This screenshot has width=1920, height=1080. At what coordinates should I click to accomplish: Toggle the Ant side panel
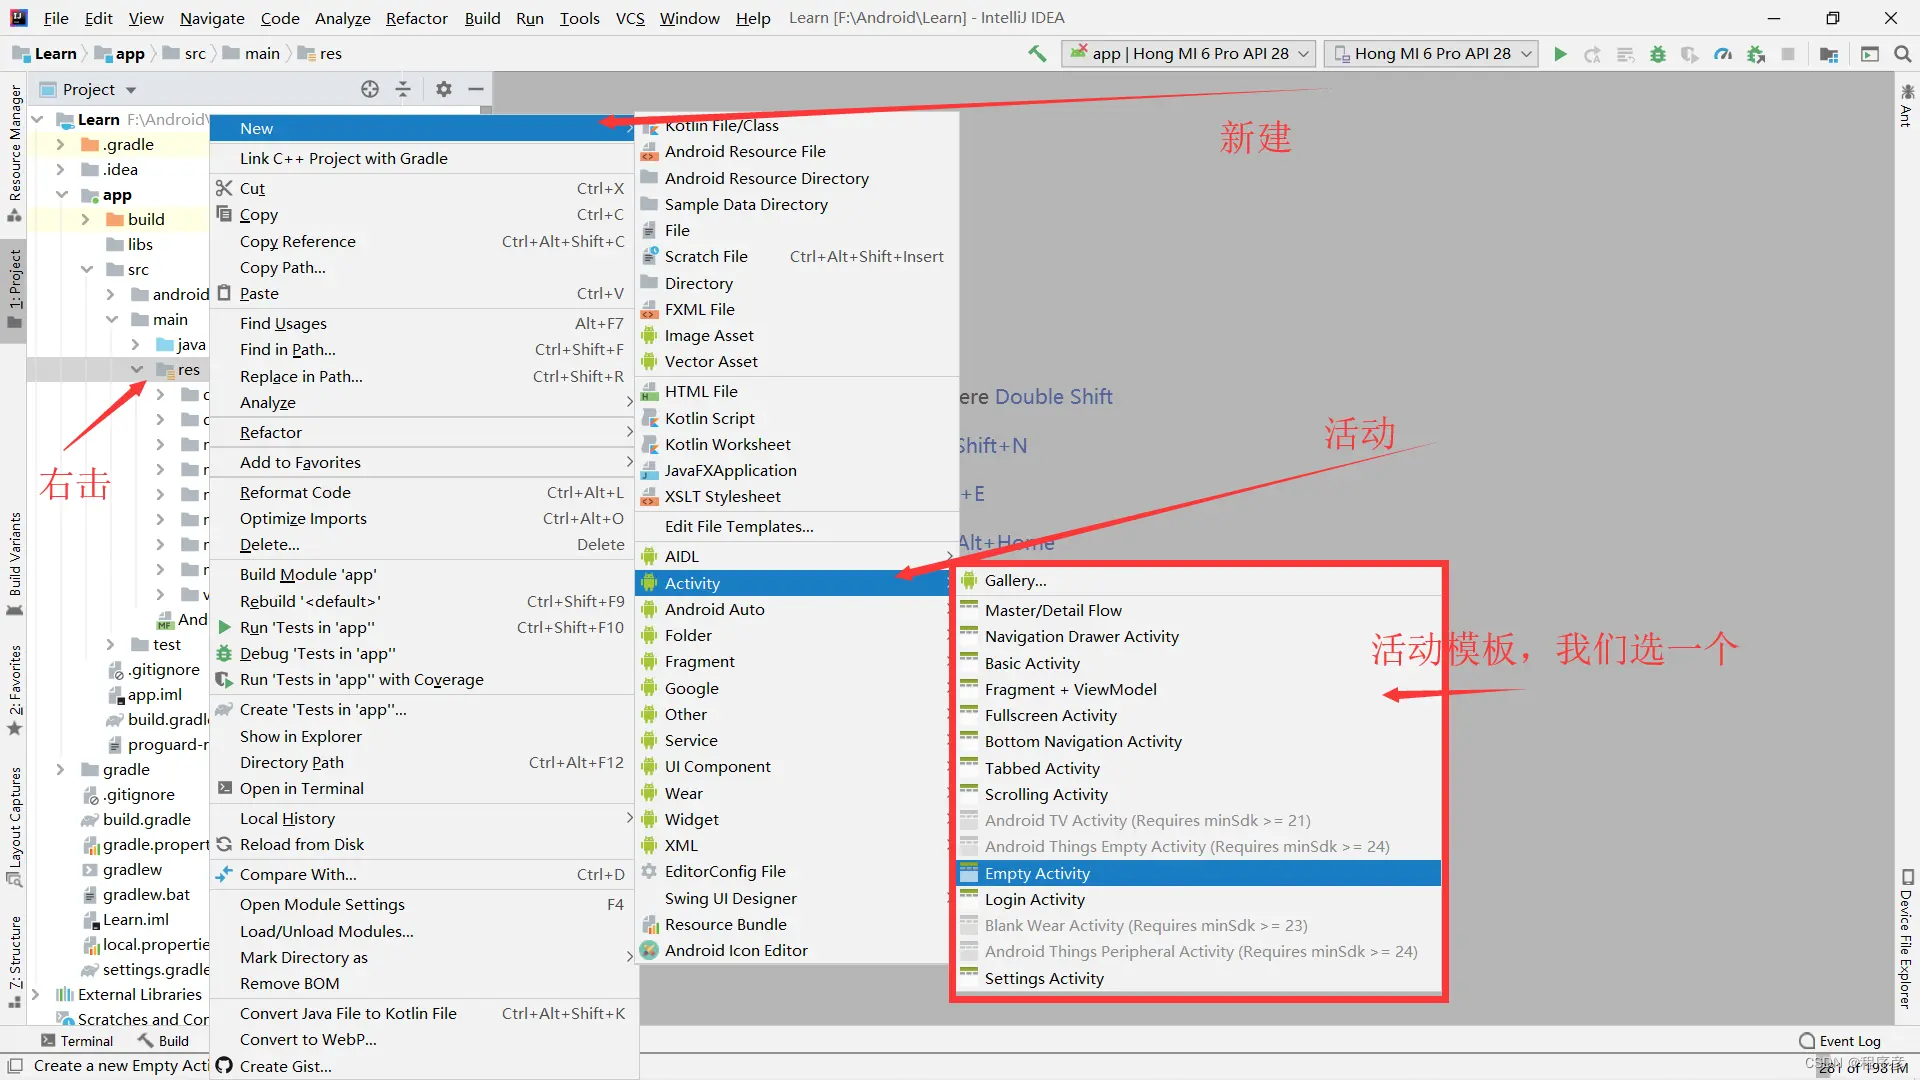click(x=1906, y=106)
